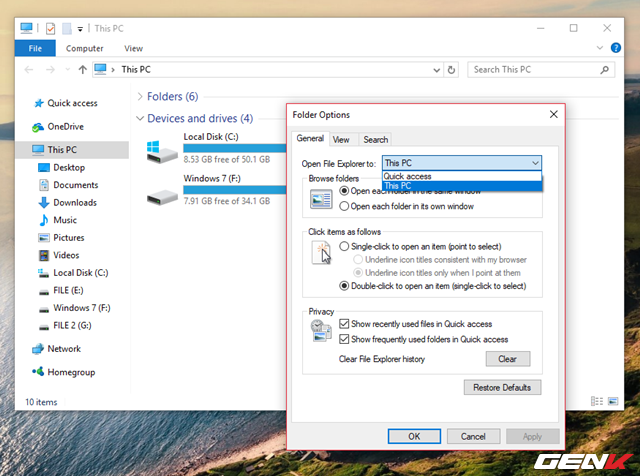Select Homegroup in navigation pane
This screenshot has width=640, height=476.
click(71, 372)
